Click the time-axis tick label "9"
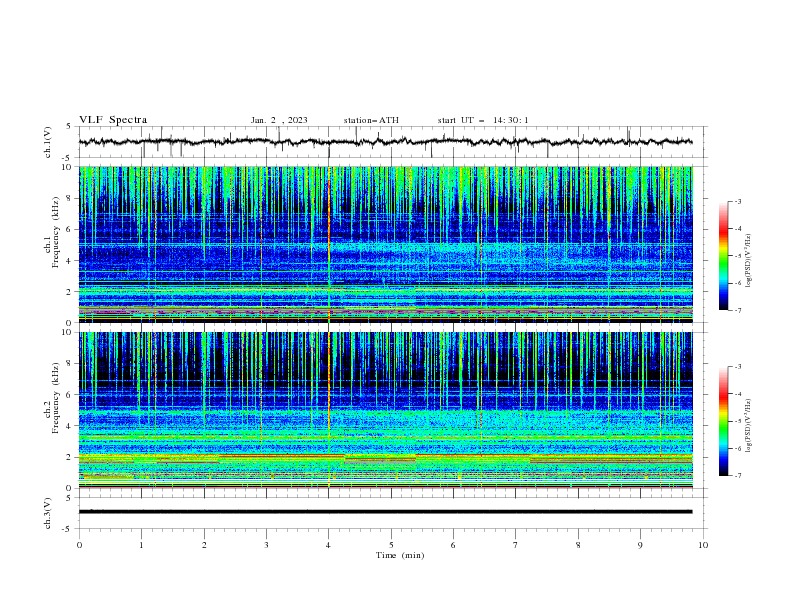Image resolution: width=792 pixels, height=612 pixels. [640, 545]
